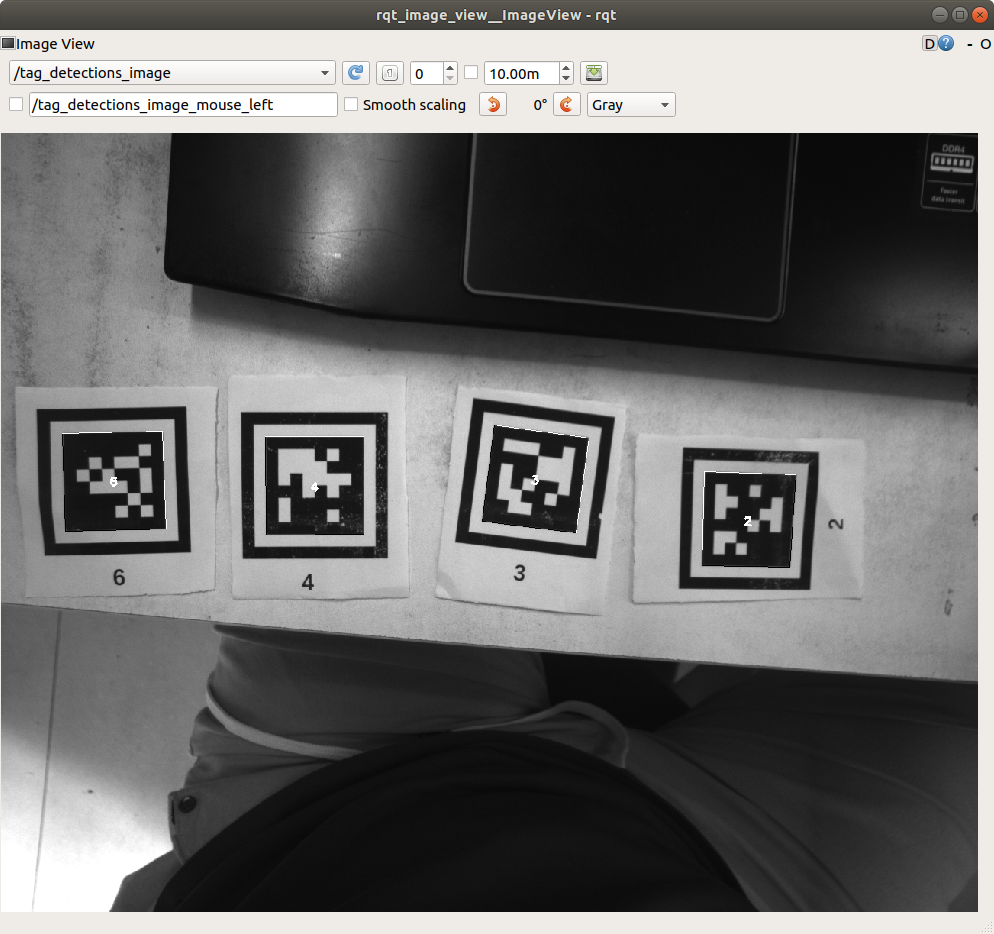Click the zoom value field showing 0
Screen dimensions: 994x934
pos(427,74)
